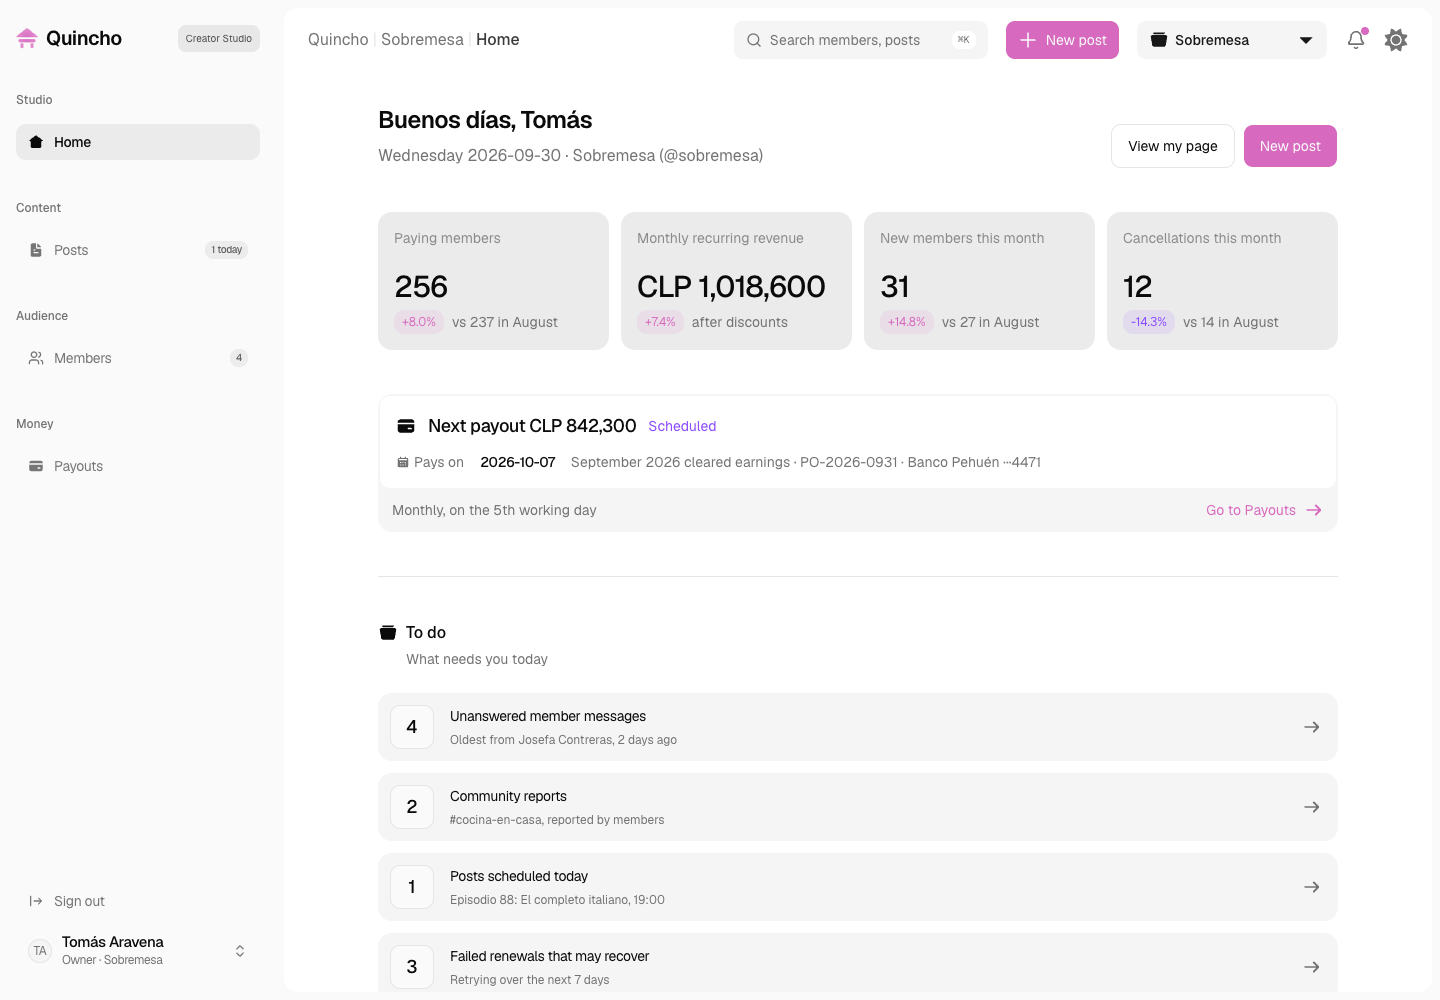Screen dimensions: 1440x1000
Task: Click 'Oldest from Josefa Contreras, 2 days ago'
Action: pyautogui.click(x=563, y=740)
